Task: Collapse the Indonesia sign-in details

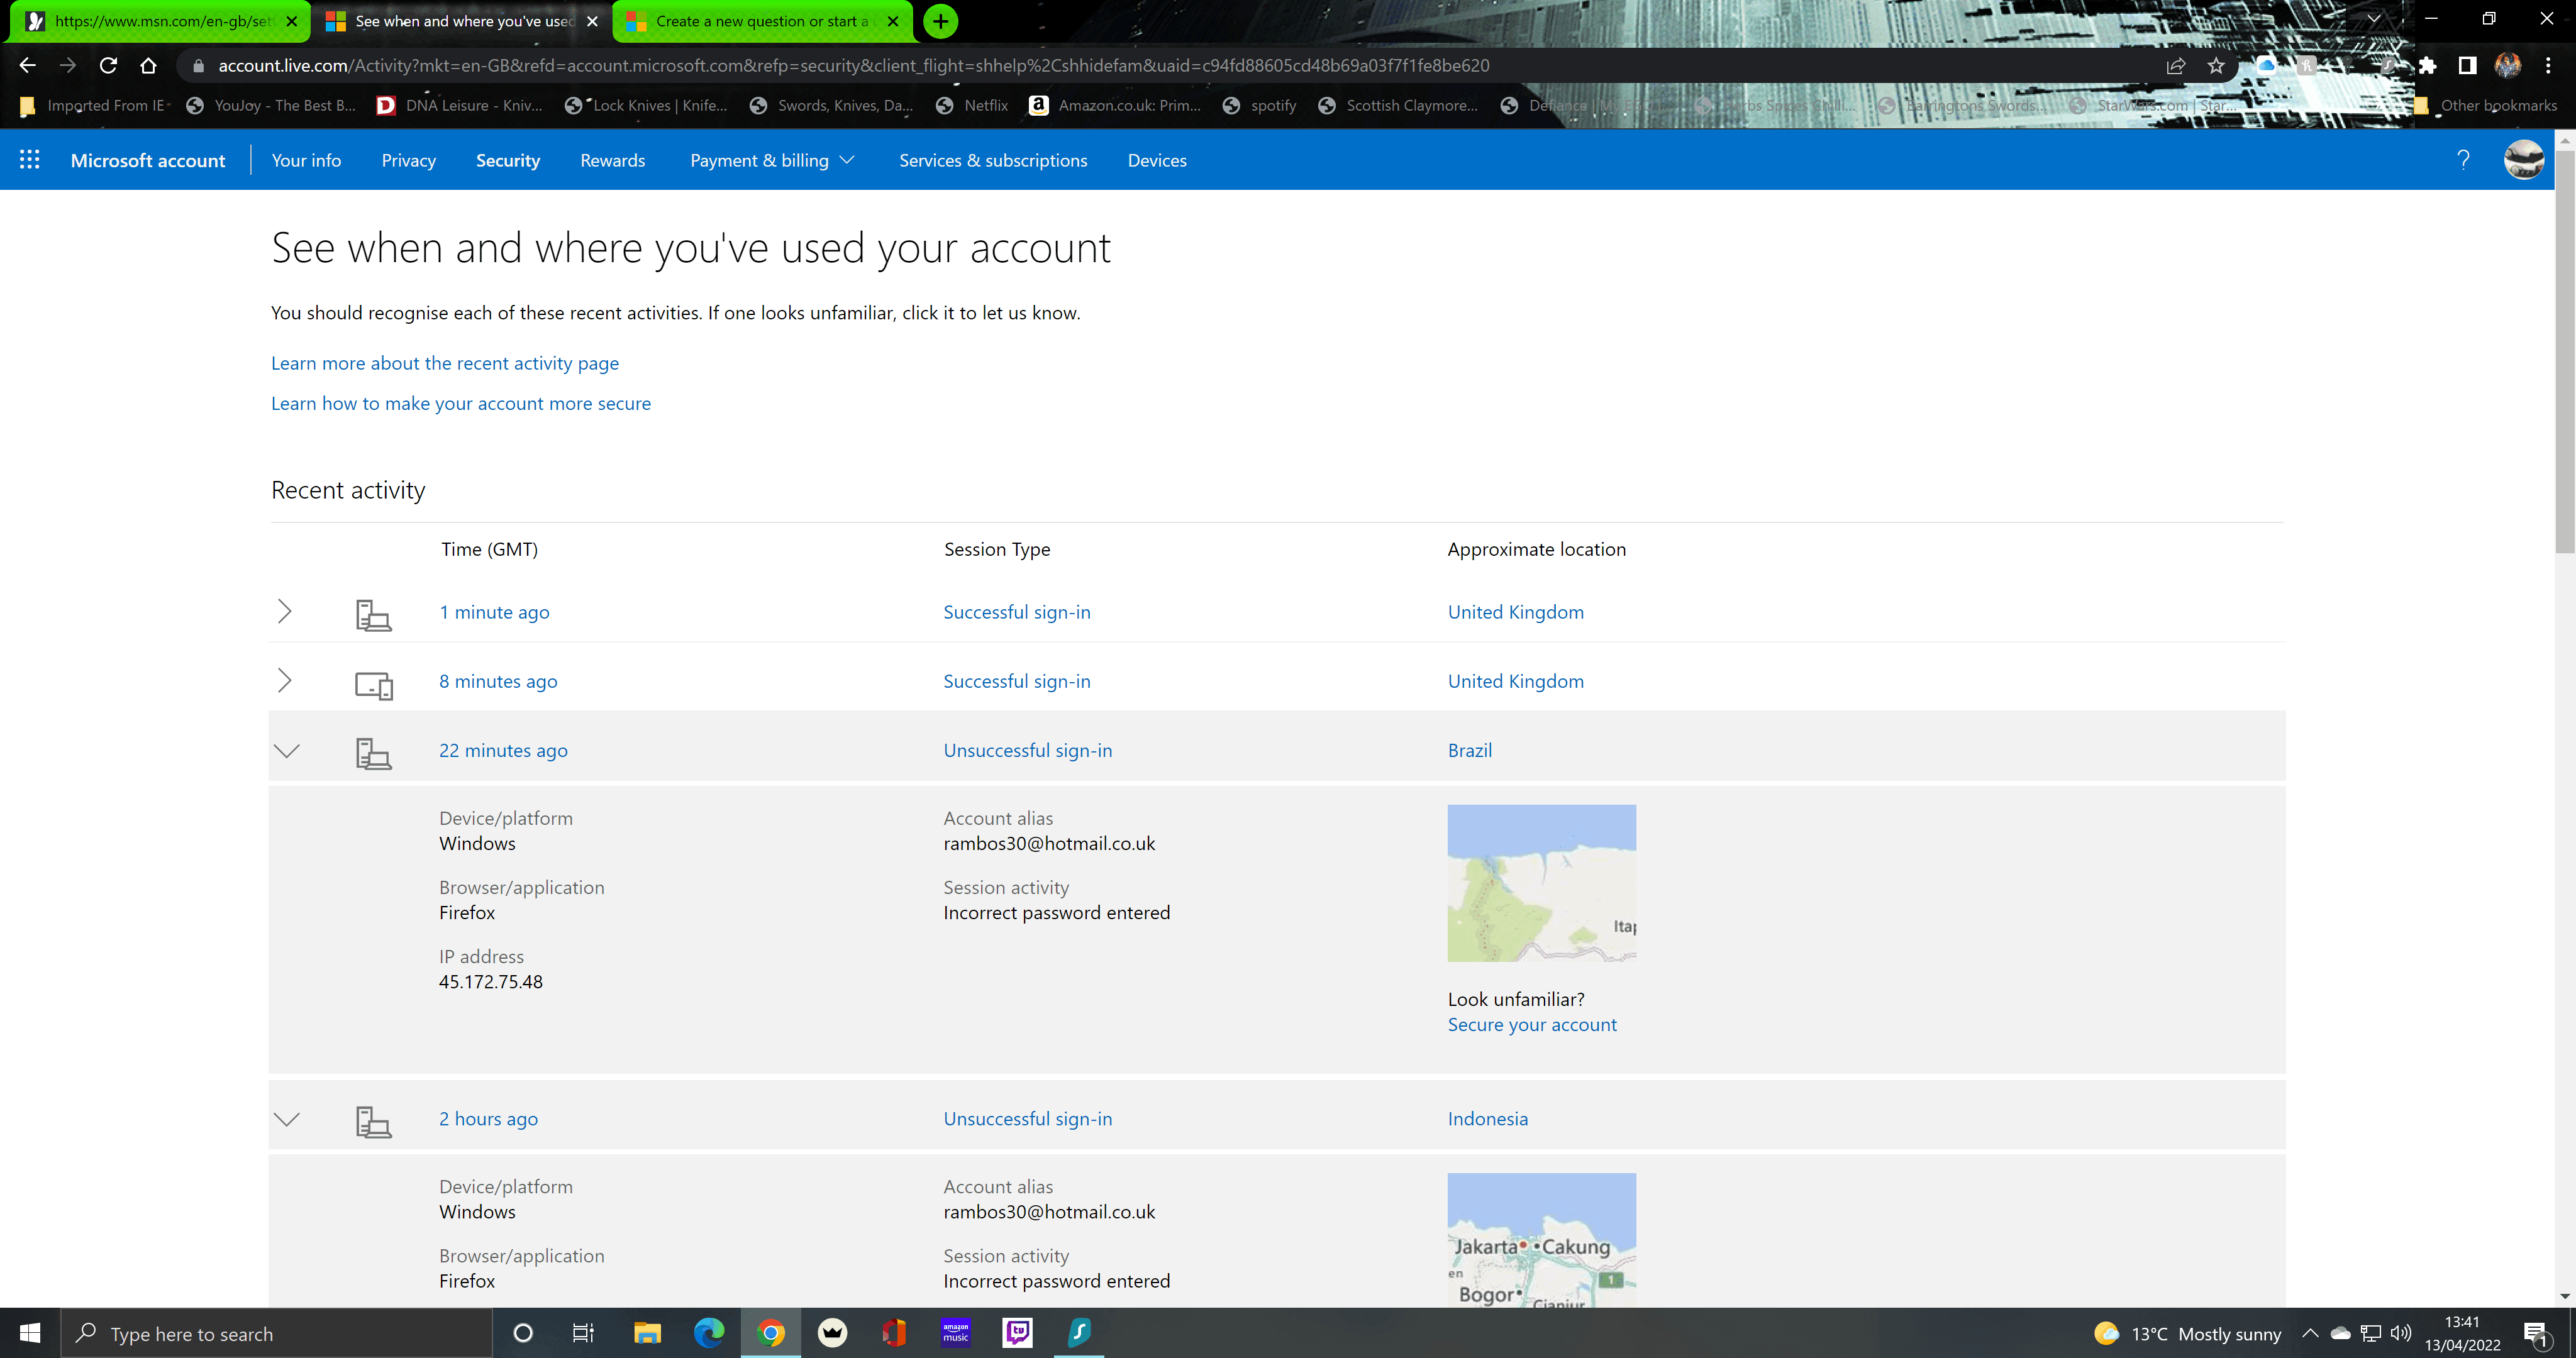Action: click(287, 1119)
